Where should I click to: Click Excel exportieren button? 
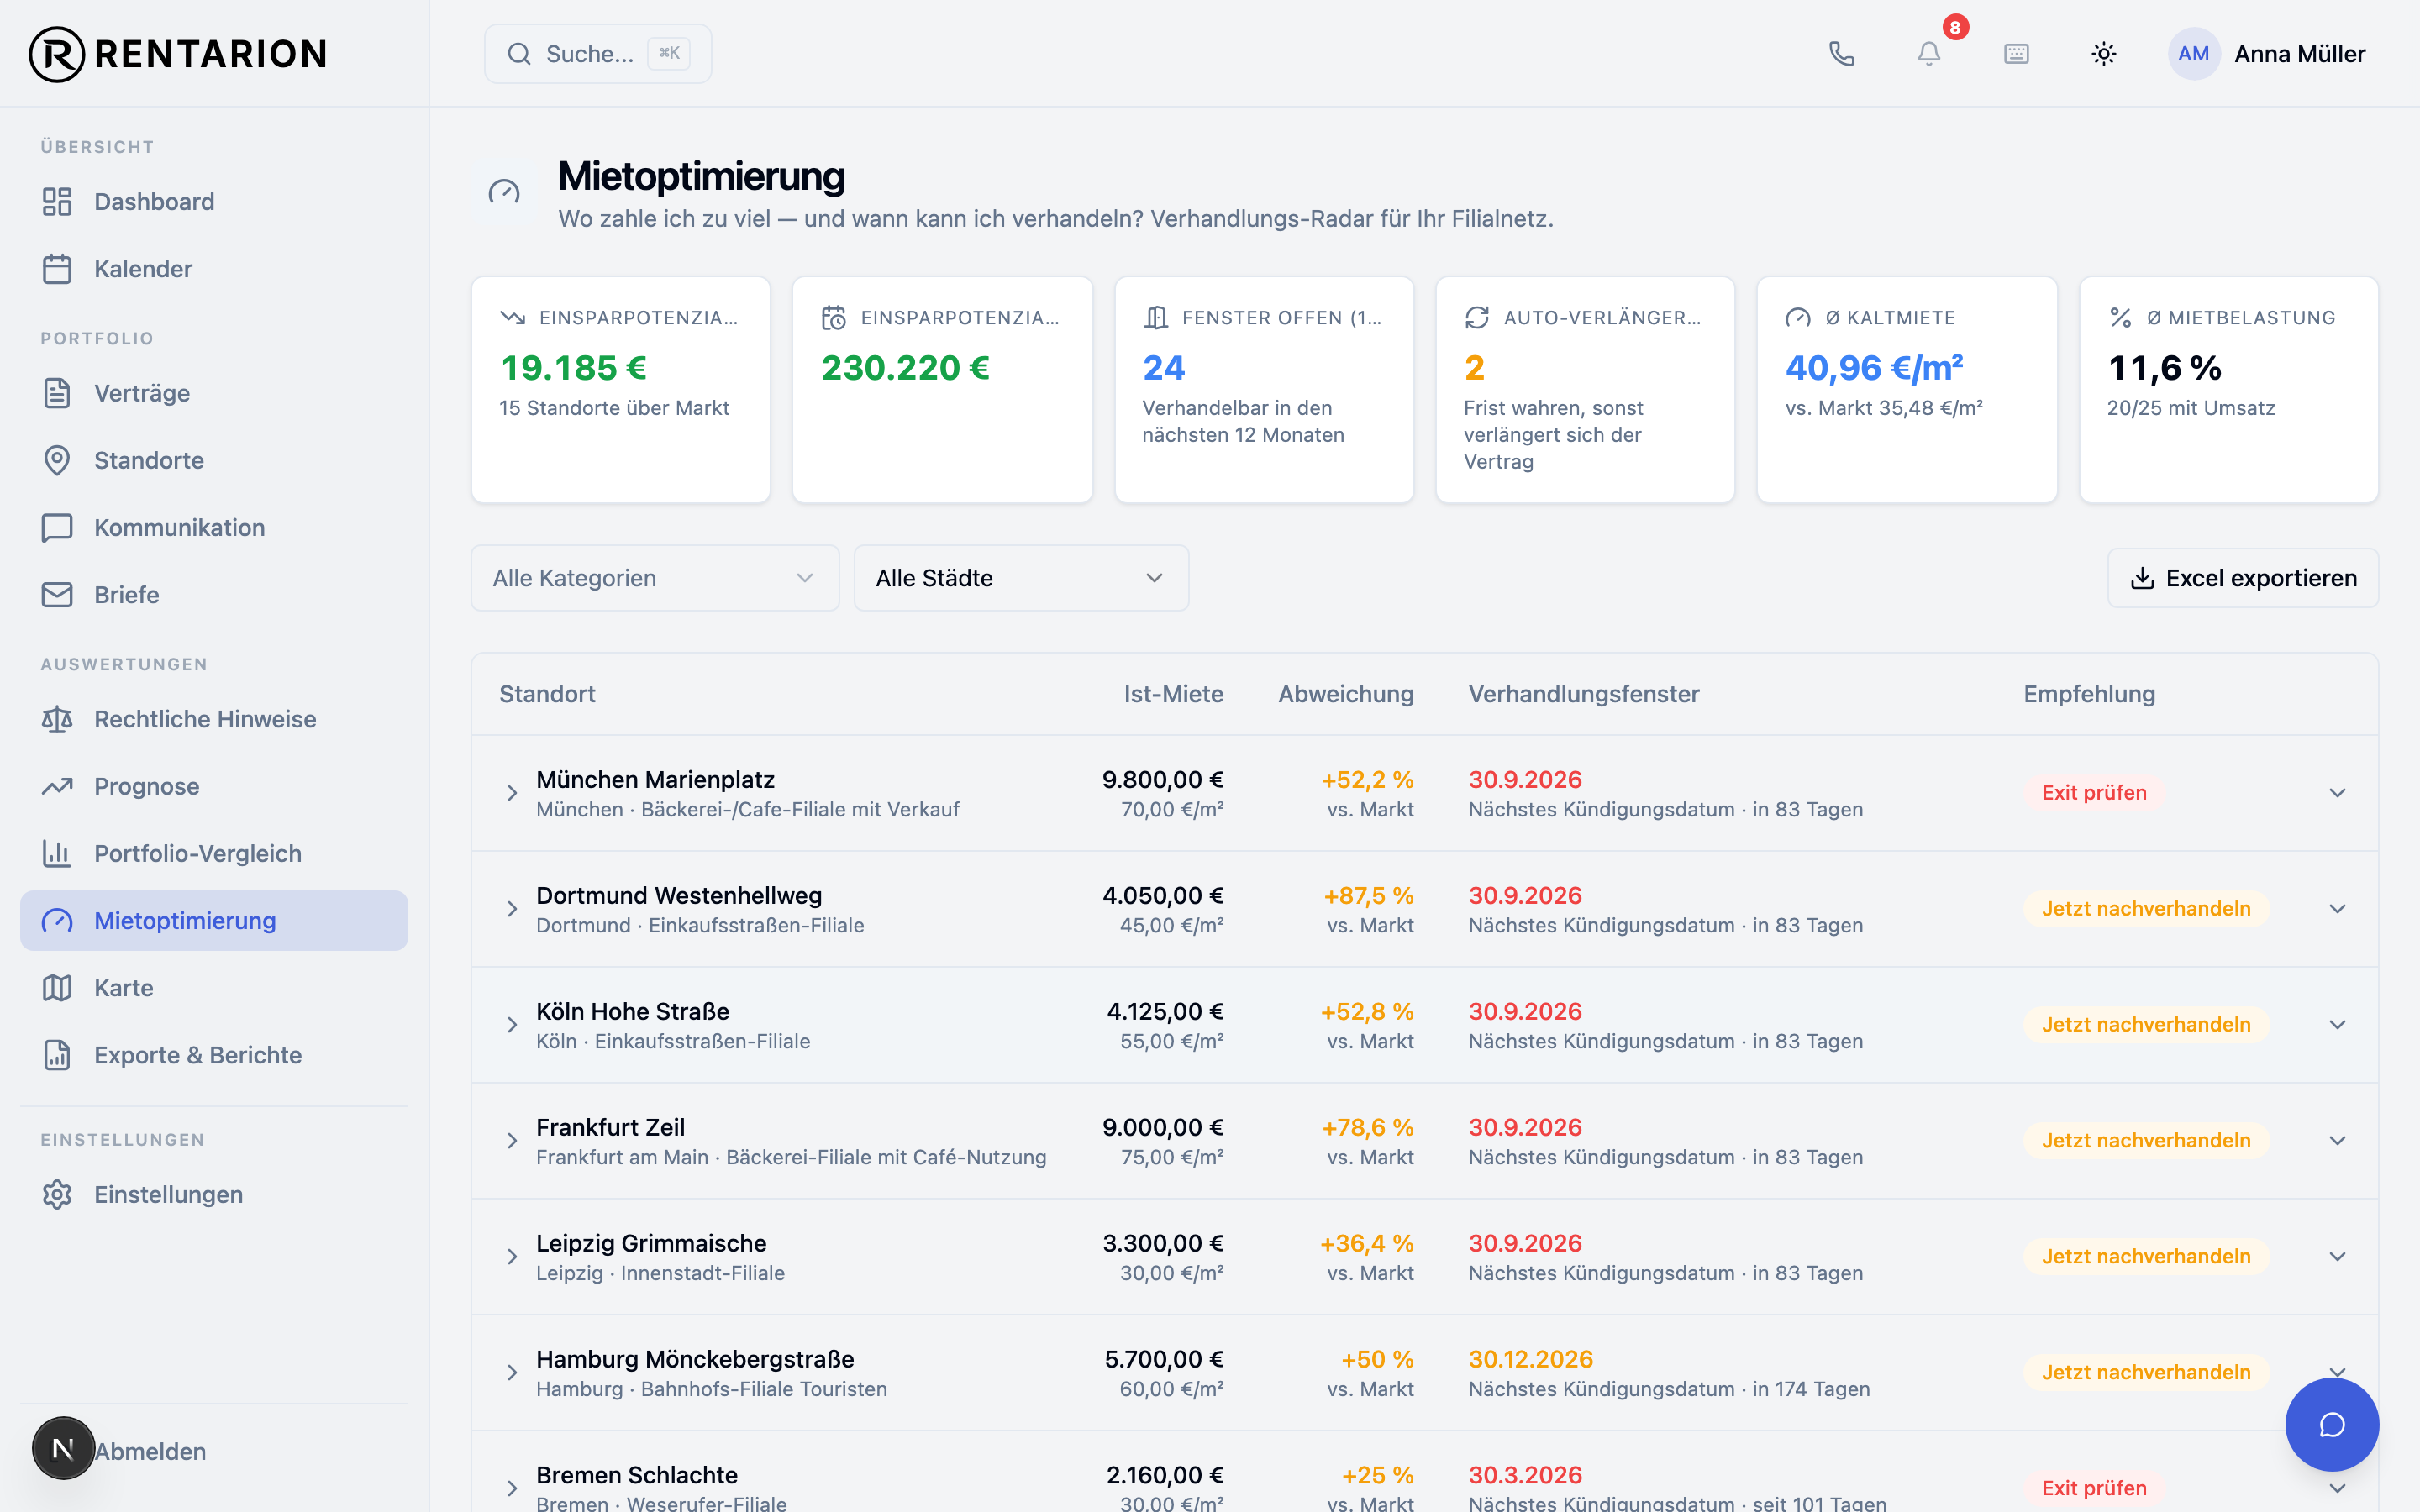(2242, 578)
